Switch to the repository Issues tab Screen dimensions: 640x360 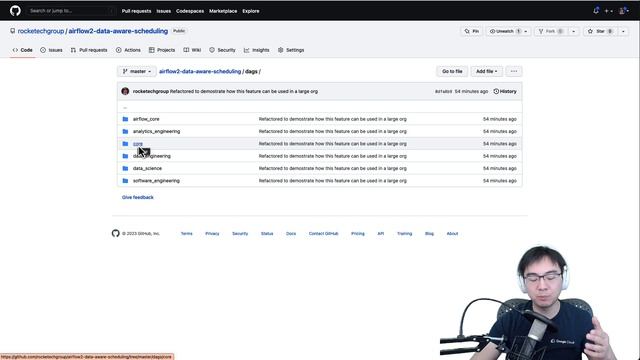tap(51, 50)
